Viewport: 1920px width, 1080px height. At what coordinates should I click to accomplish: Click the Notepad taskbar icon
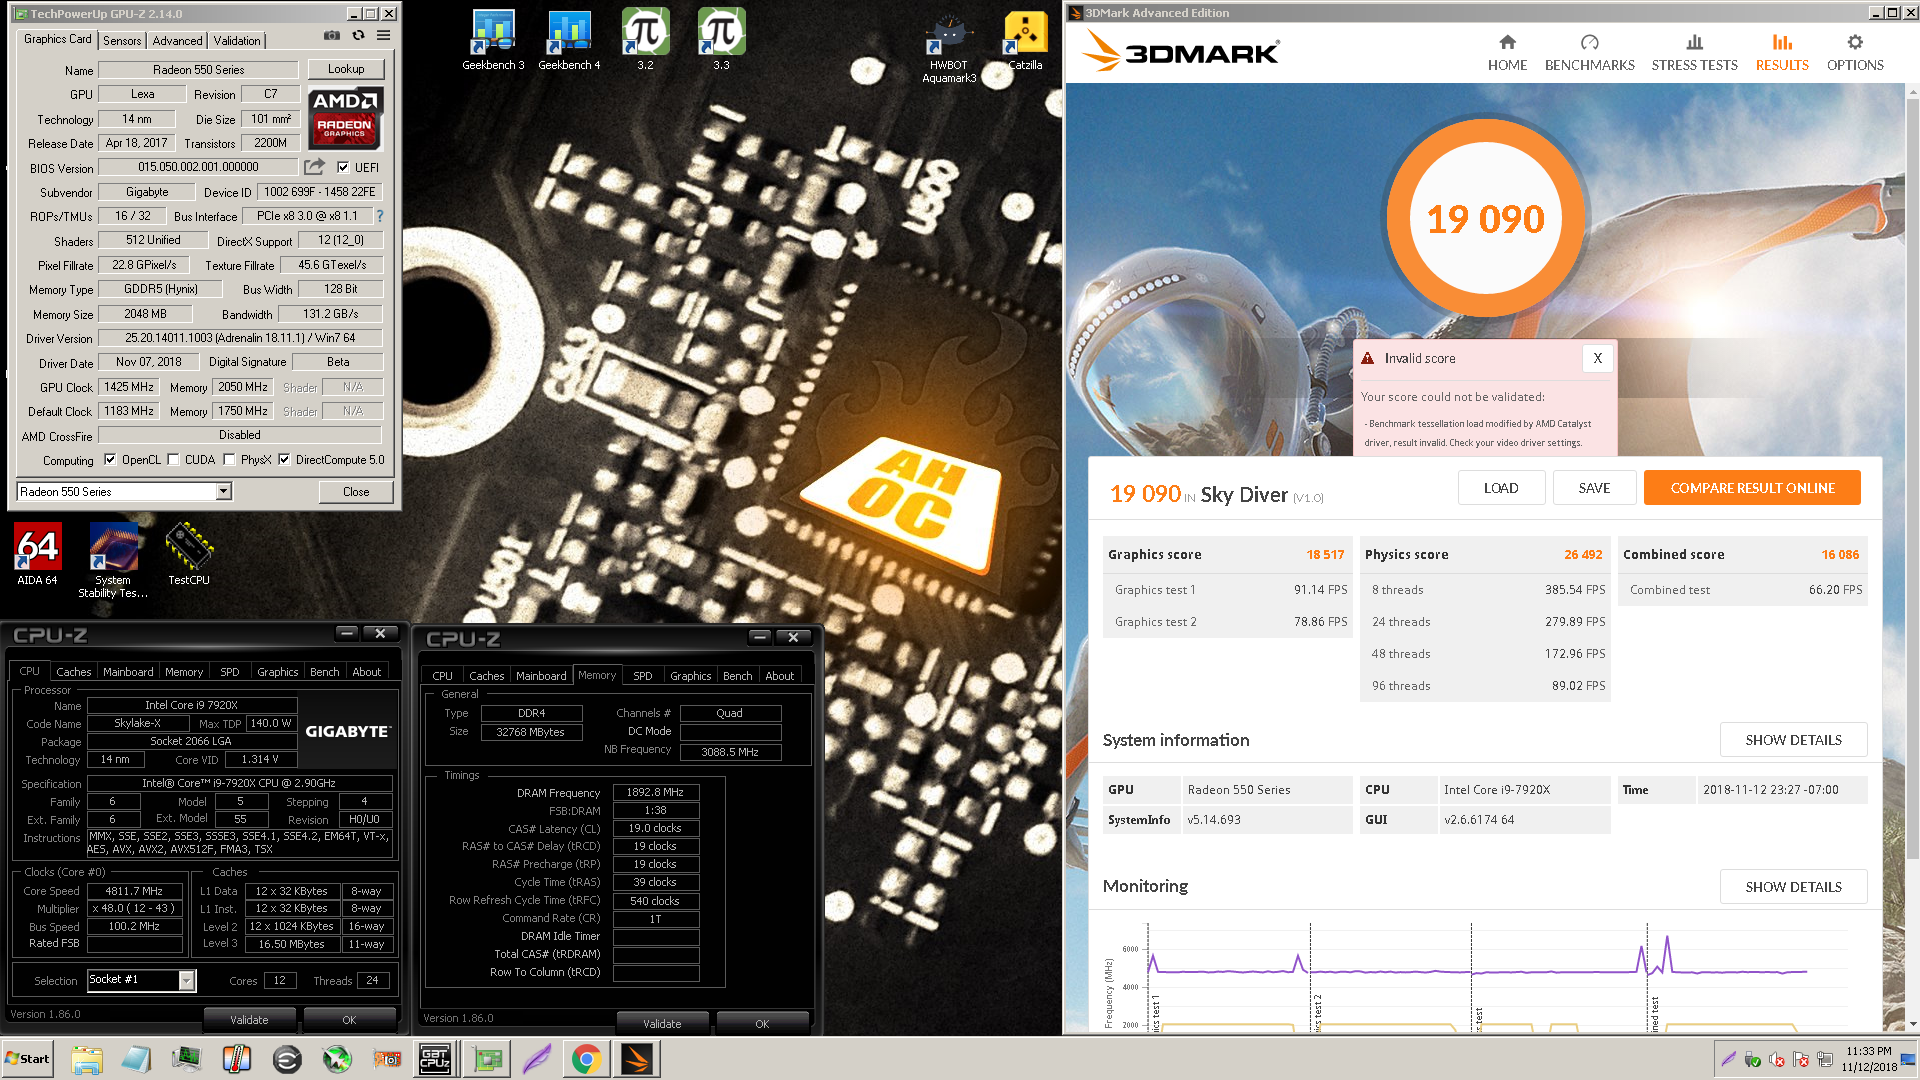[x=137, y=1059]
